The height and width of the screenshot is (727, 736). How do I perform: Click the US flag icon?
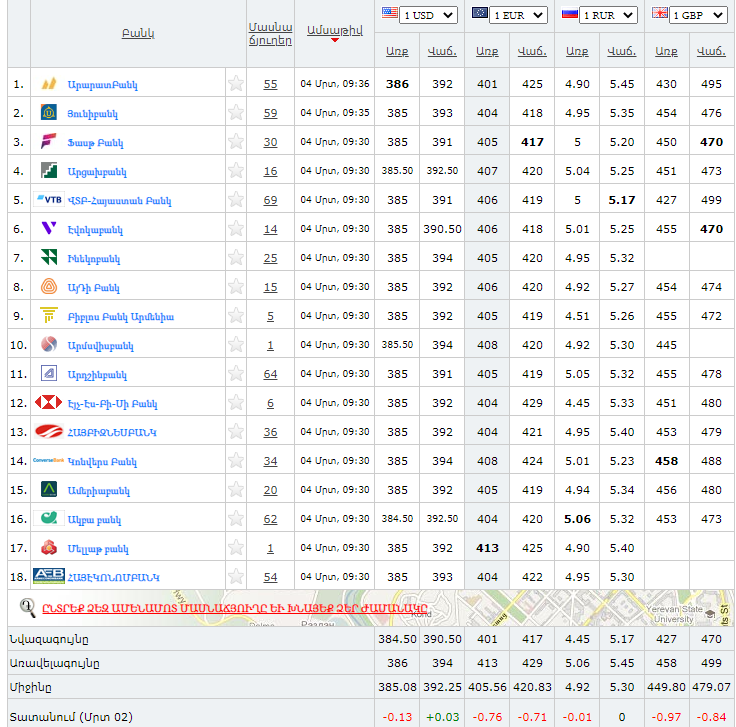[390, 13]
